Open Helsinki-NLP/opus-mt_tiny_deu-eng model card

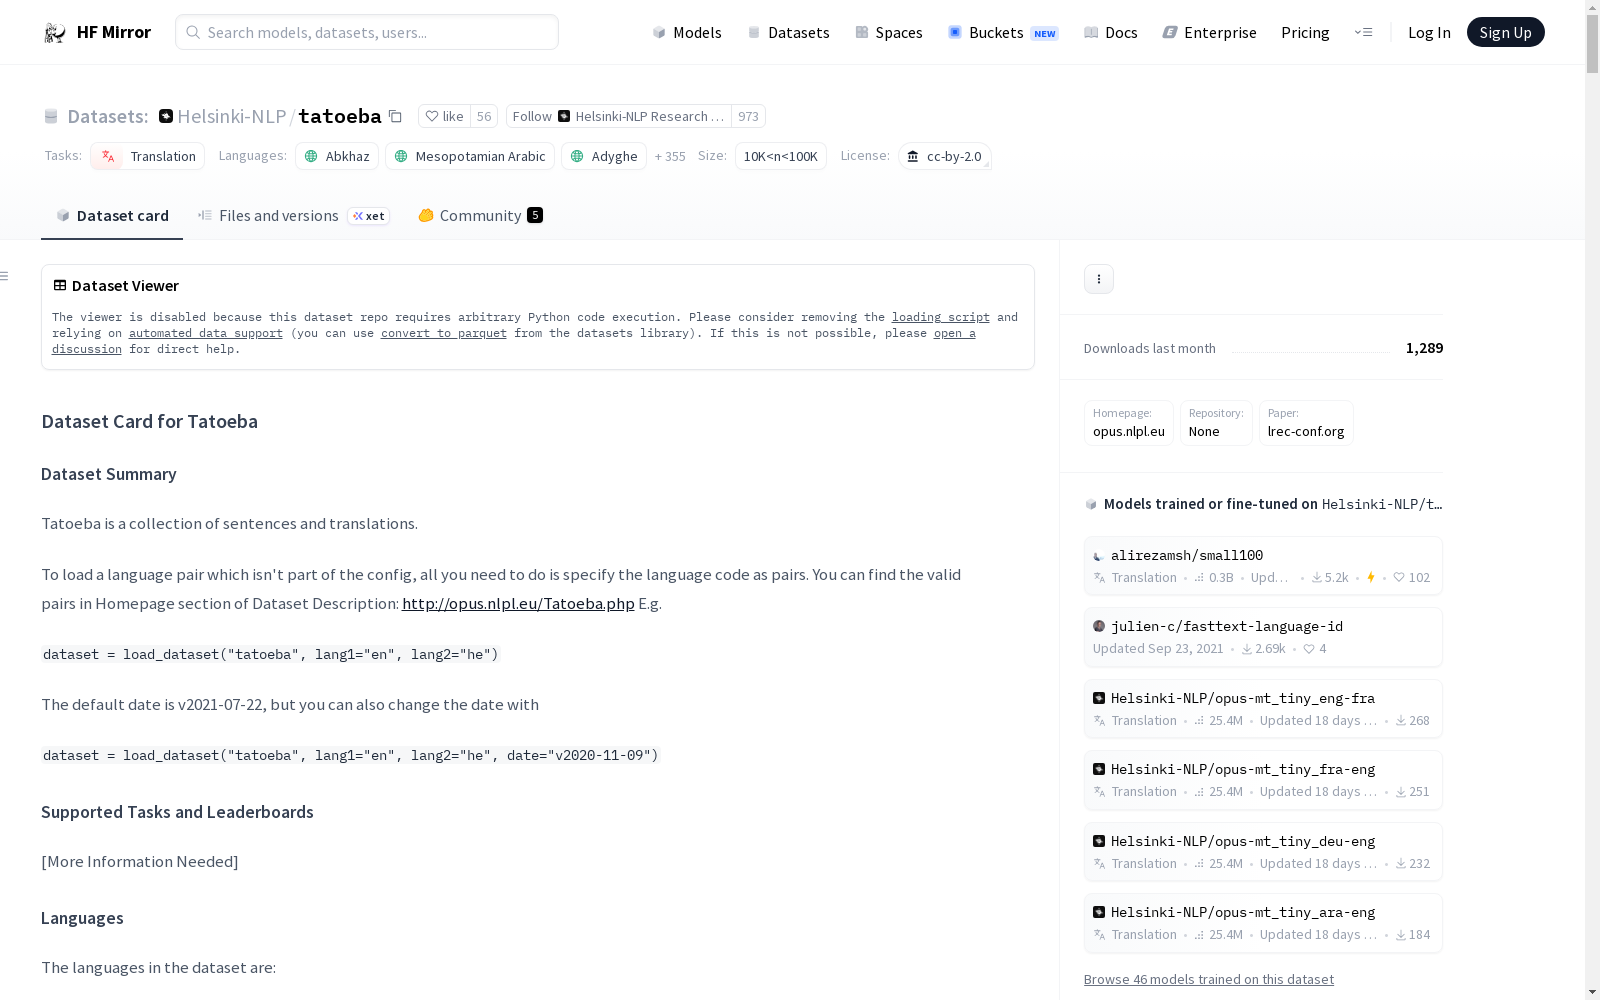pyautogui.click(x=1263, y=853)
